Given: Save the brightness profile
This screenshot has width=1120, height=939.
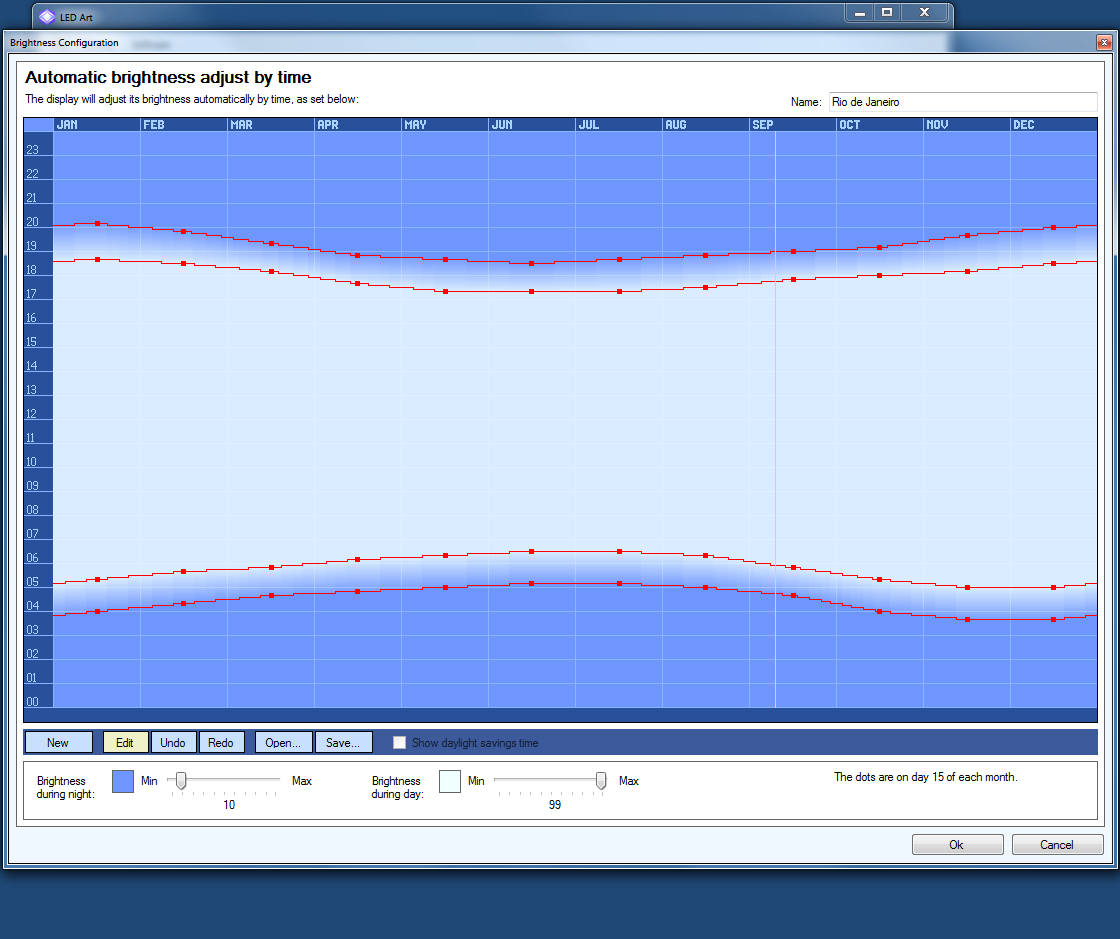Looking at the screenshot, I should click(343, 742).
